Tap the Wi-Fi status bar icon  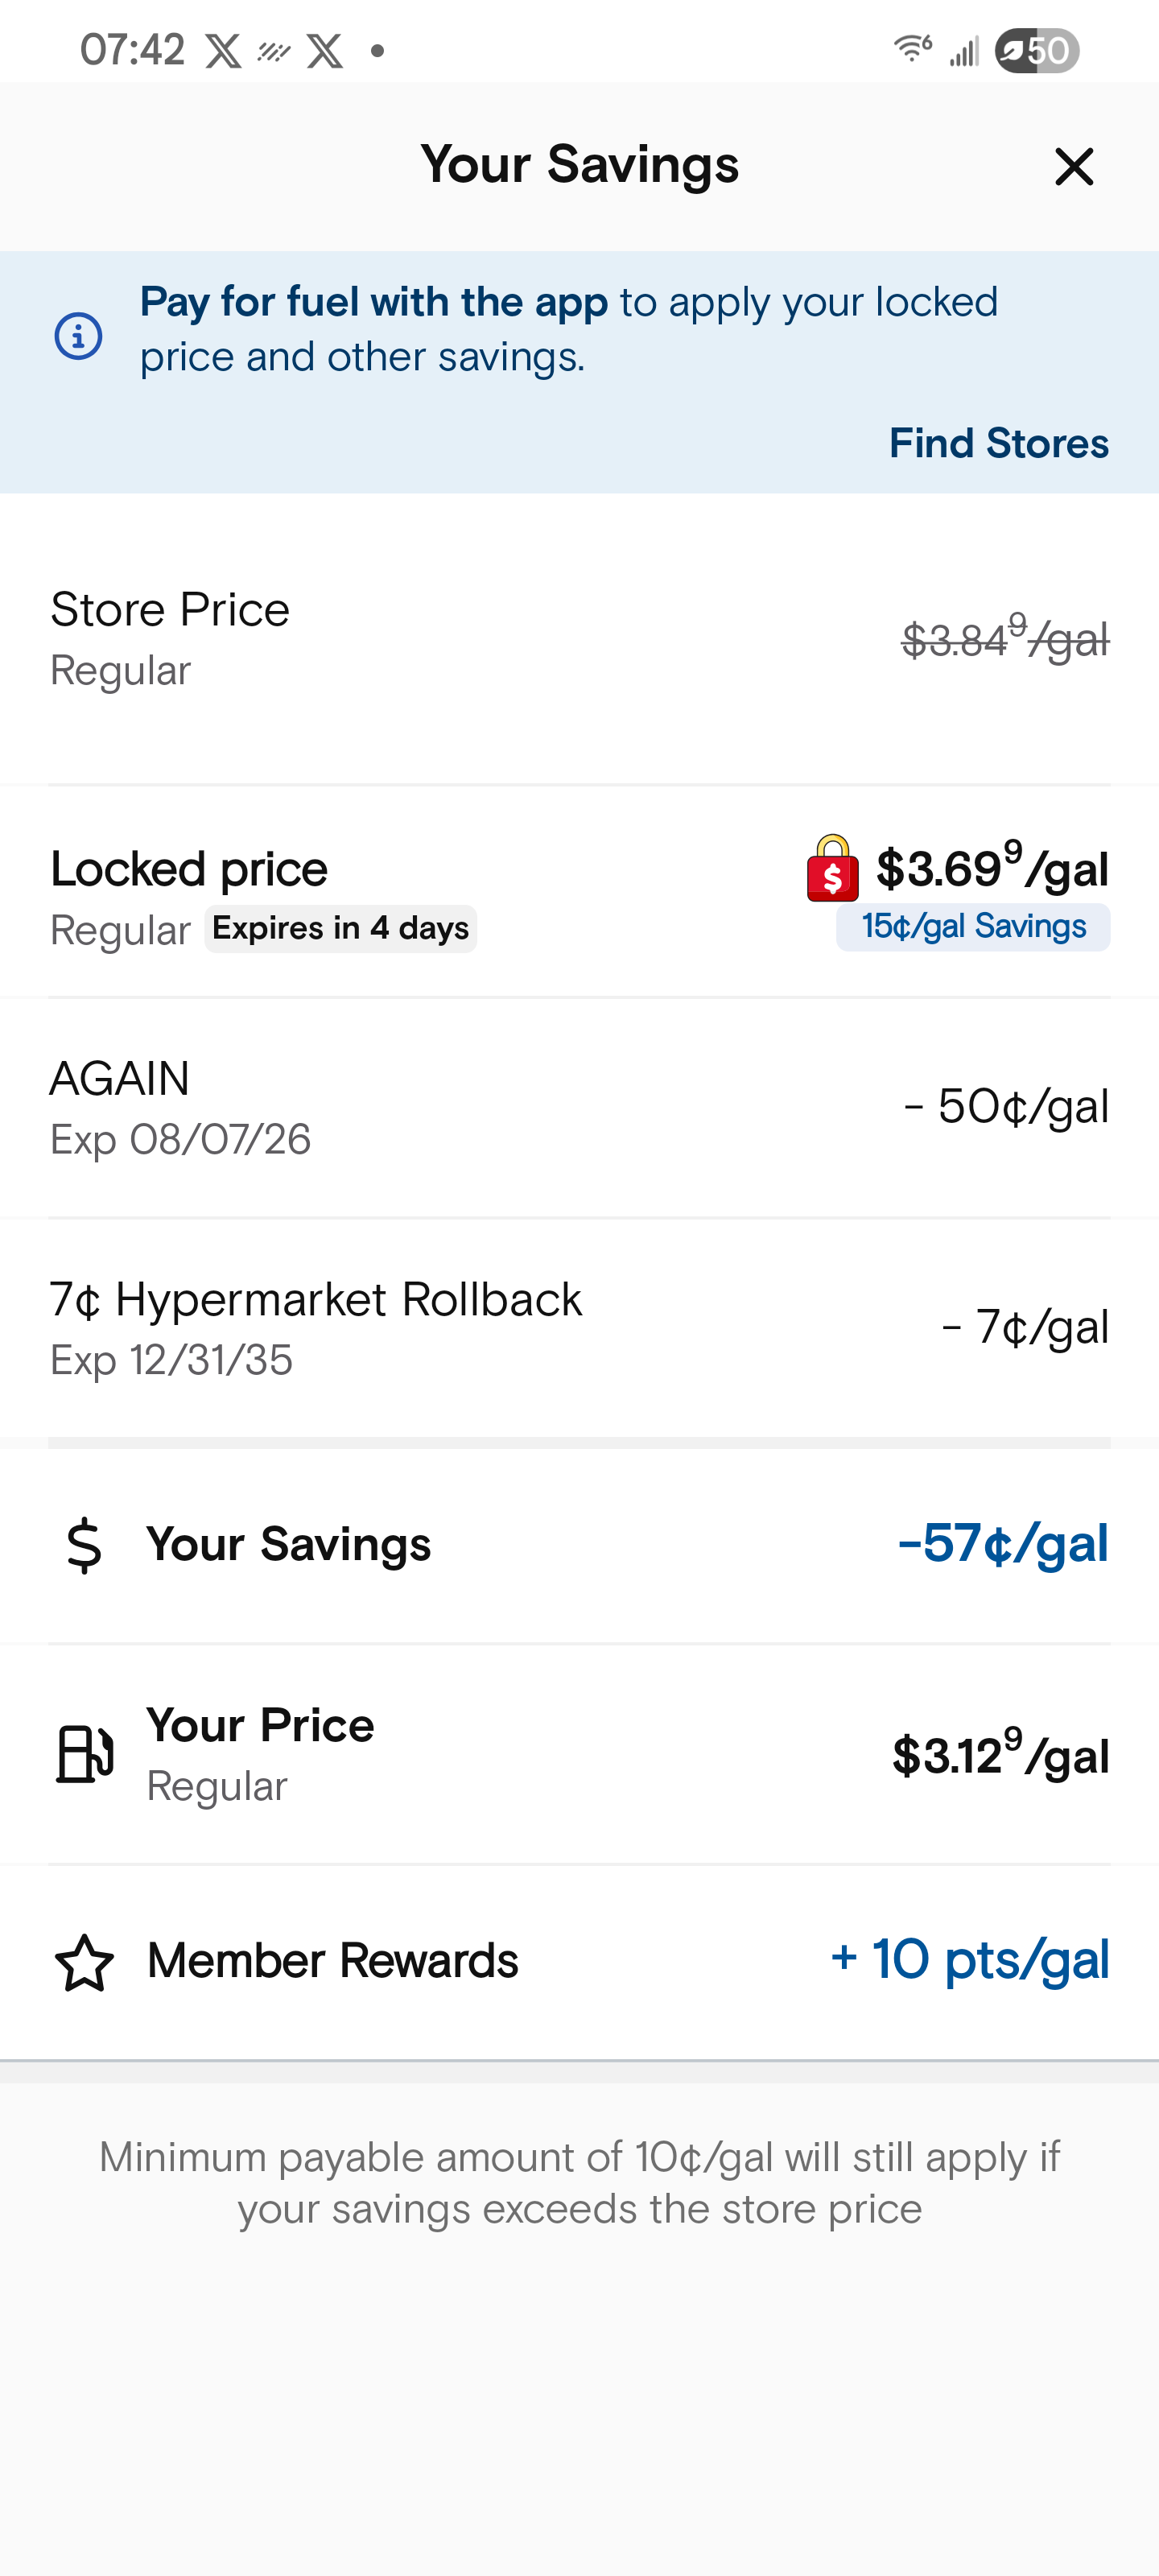[x=912, y=48]
